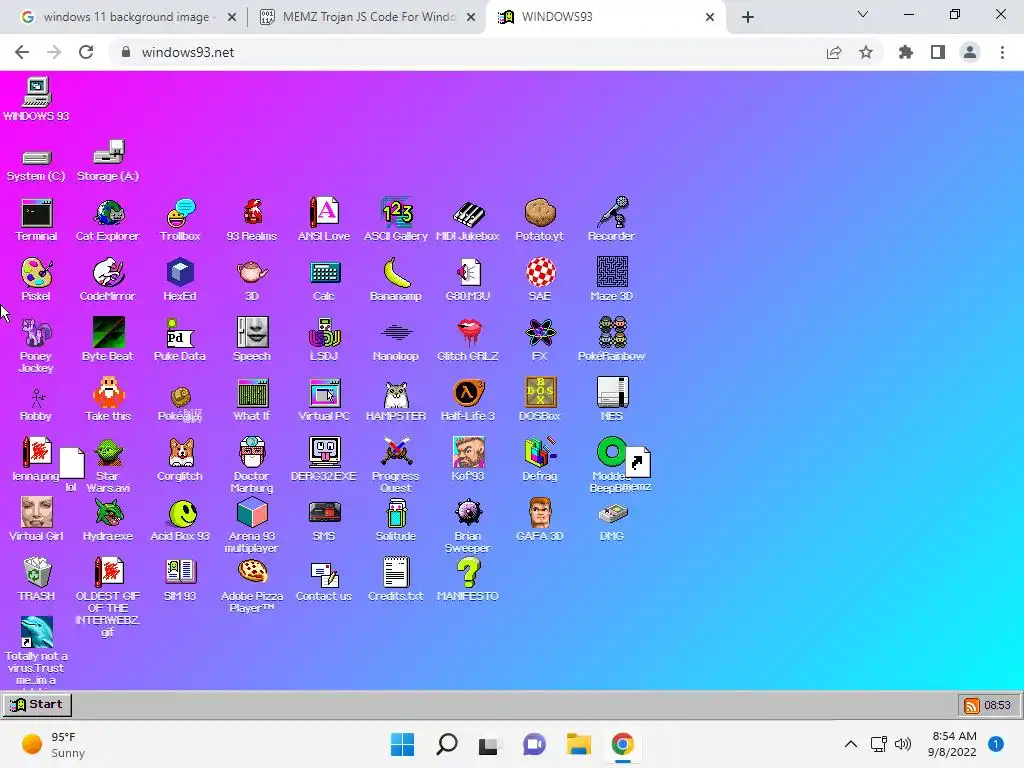
Task: Launch Virtual PC icon
Action: [x=324, y=400]
